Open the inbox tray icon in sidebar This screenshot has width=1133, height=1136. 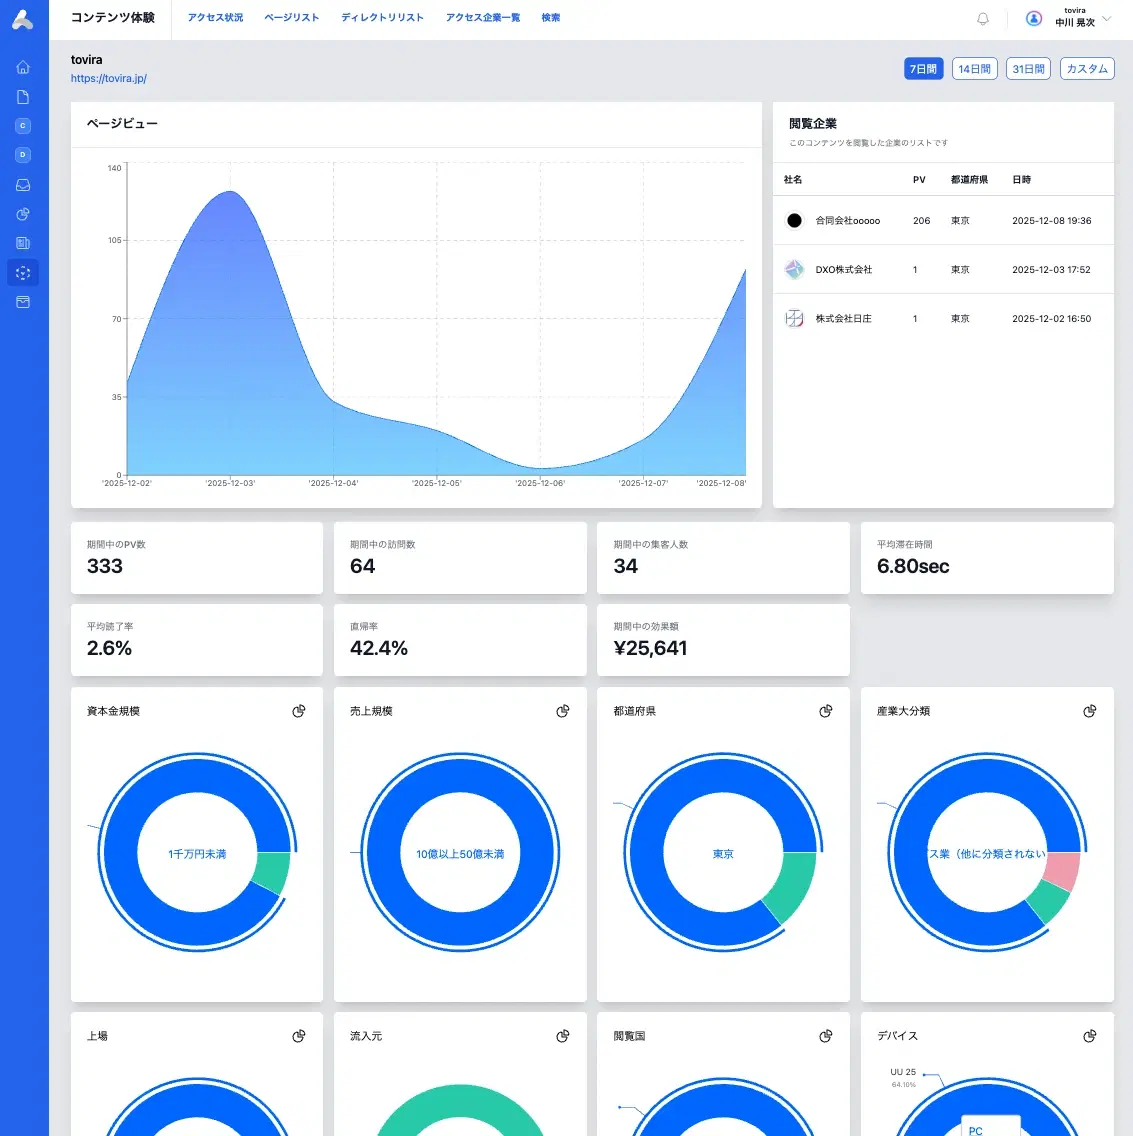tap(23, 185)
